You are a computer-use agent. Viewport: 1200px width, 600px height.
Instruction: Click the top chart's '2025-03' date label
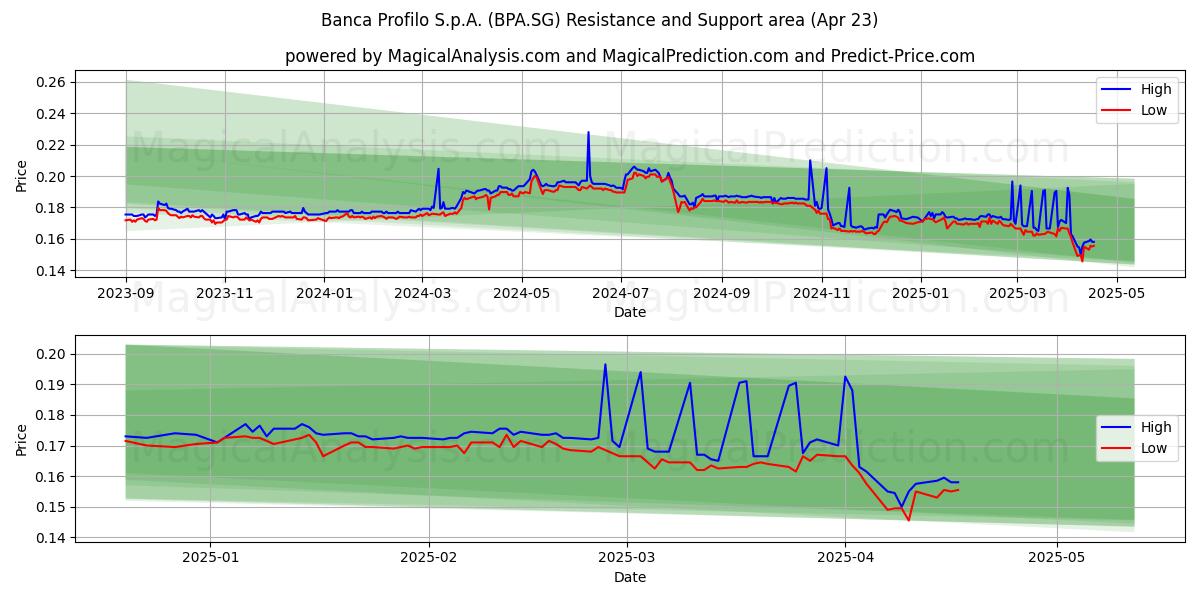1017,294
